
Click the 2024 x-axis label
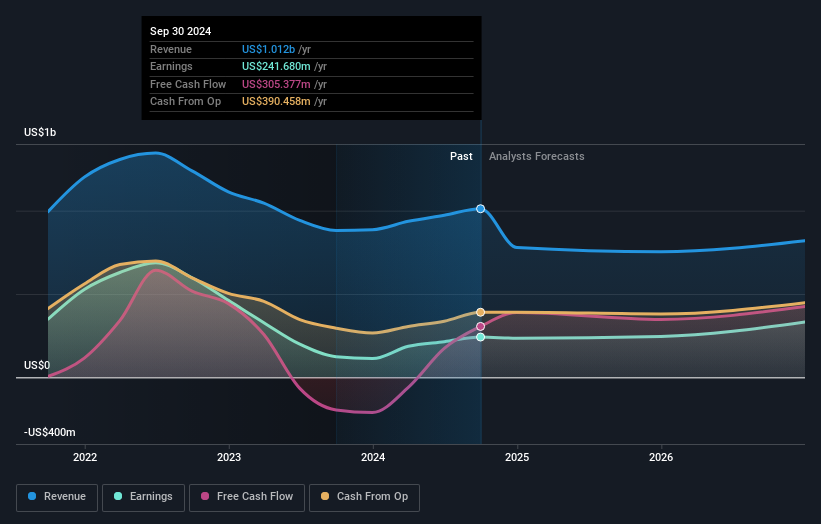(x=373, y=457)
